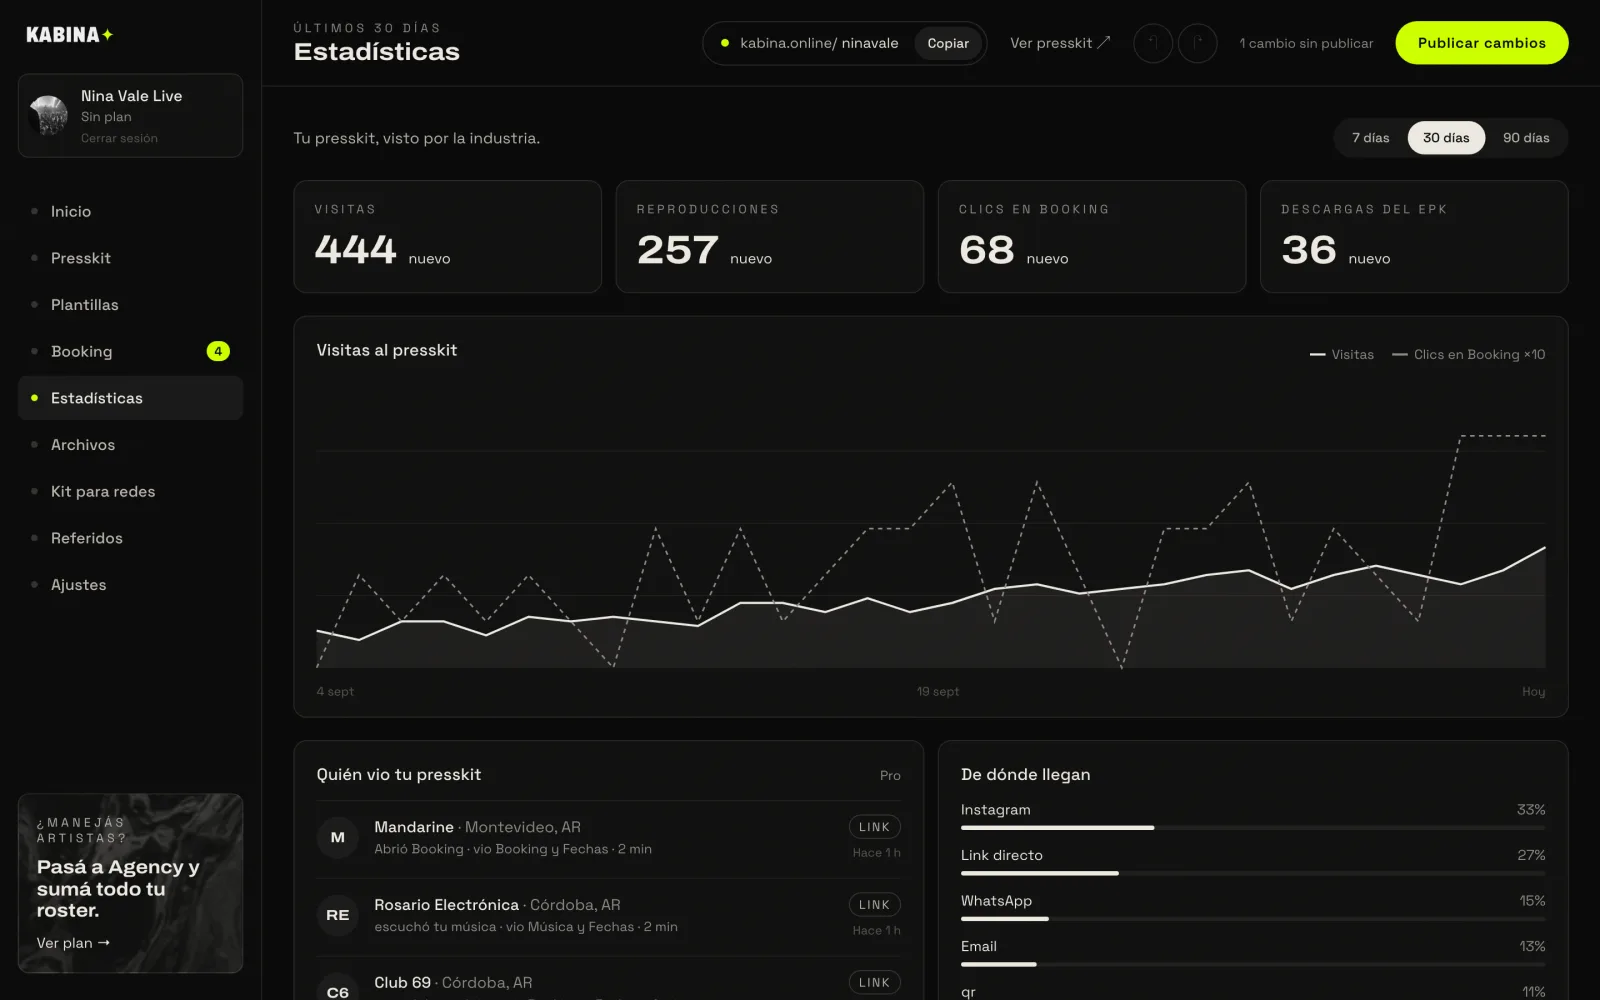Image resolution: width=1600 pixels, height=1000 pixels.
Task: Click the 33% value for Instagram
Action: click(1531, 810)
